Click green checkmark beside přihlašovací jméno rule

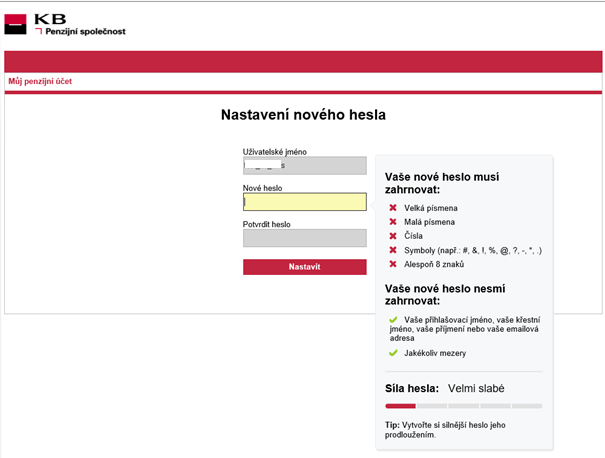393,319
